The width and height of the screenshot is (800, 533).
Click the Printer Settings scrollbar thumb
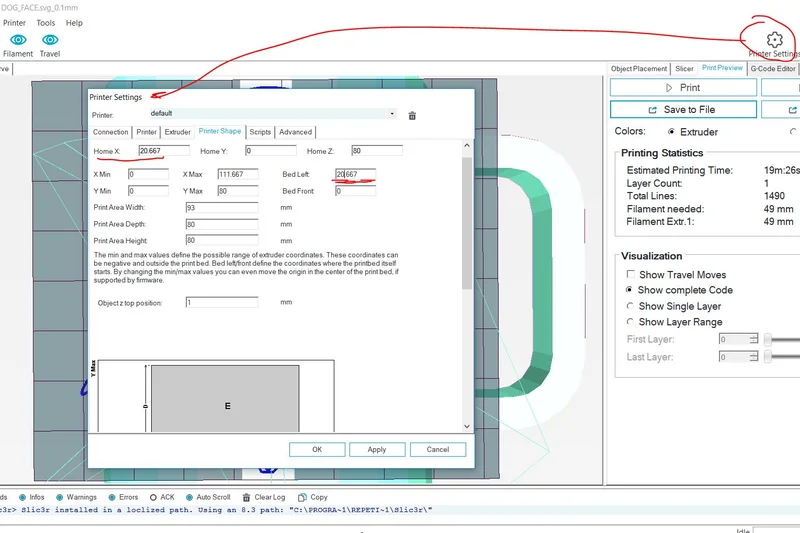point(466,223)
